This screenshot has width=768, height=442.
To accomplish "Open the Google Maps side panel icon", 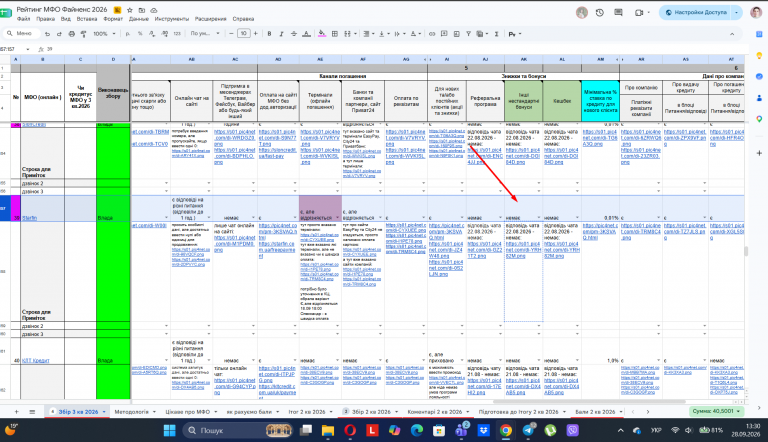I will (759, 119).
